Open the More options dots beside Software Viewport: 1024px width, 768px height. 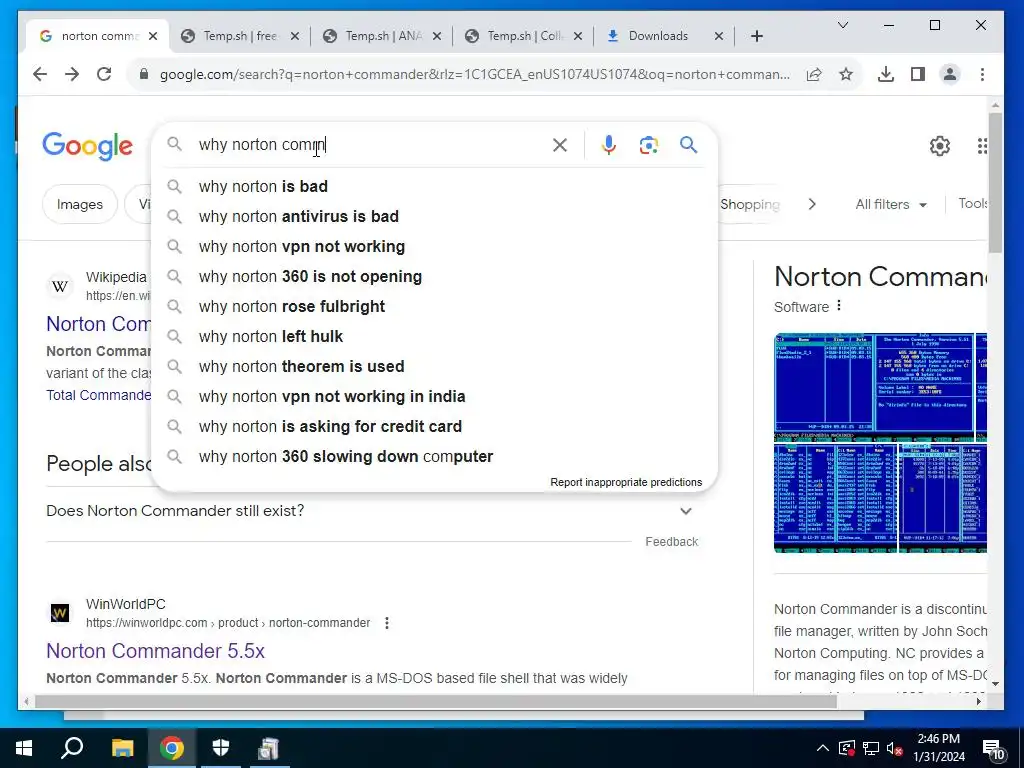click(x=839, y=306)
